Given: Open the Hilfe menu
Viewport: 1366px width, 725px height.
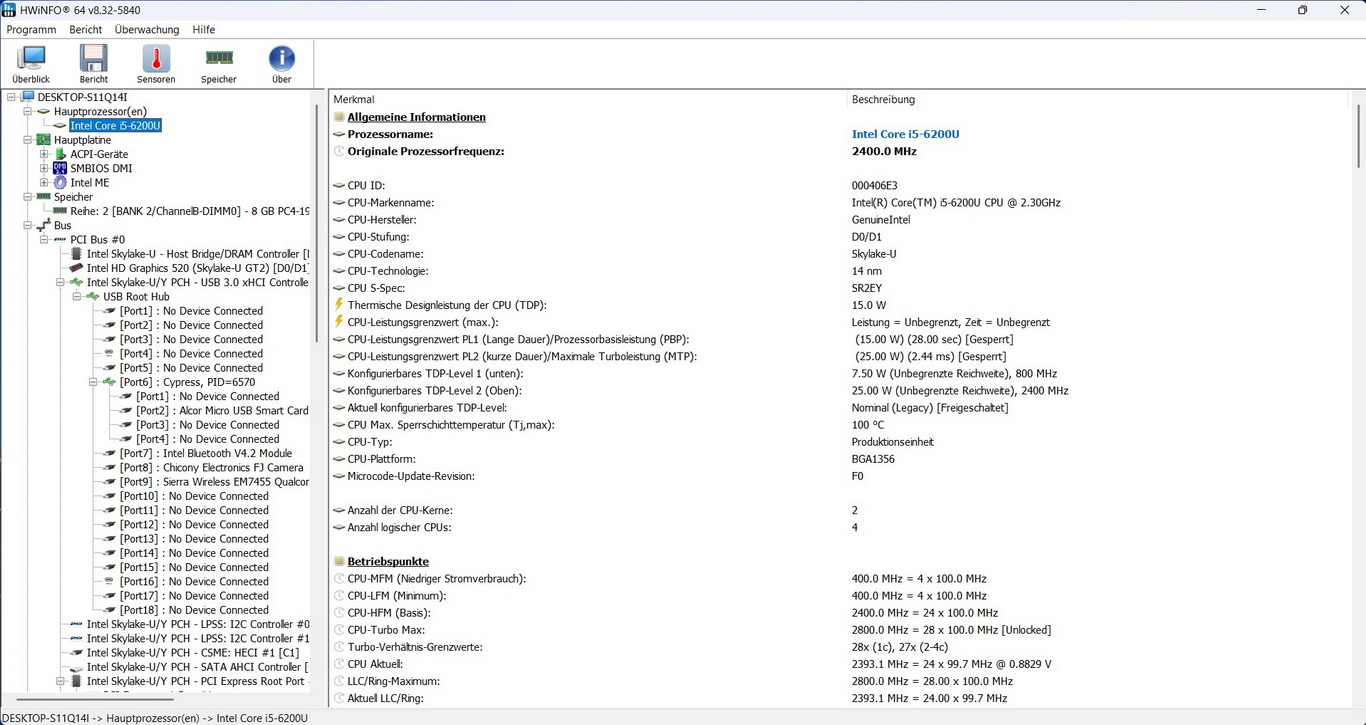Looking at the screenshot, I should (204, 30).
